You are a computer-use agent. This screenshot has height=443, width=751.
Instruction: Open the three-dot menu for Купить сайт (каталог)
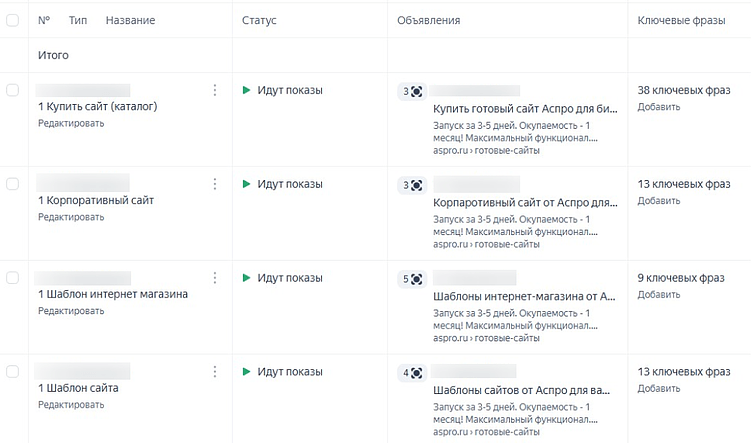point(215,91)
